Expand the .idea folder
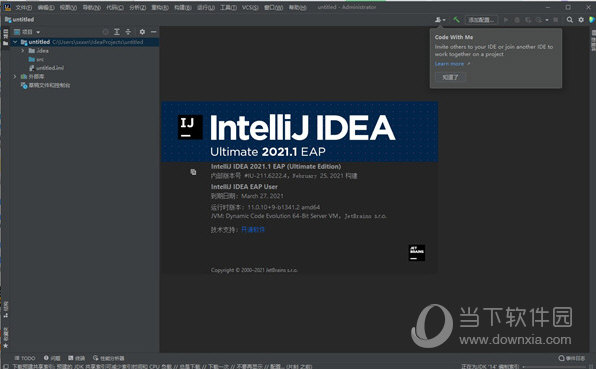 click(23, 51)
